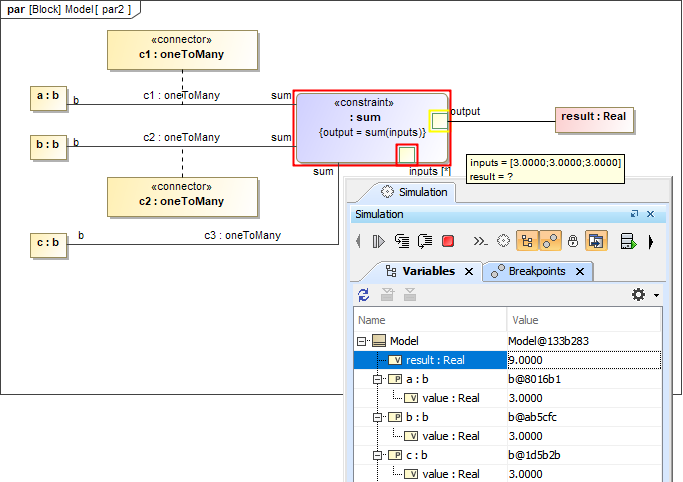The image size is (683, 482).
Task: Click the refresh variables icon
Action: 364,294
